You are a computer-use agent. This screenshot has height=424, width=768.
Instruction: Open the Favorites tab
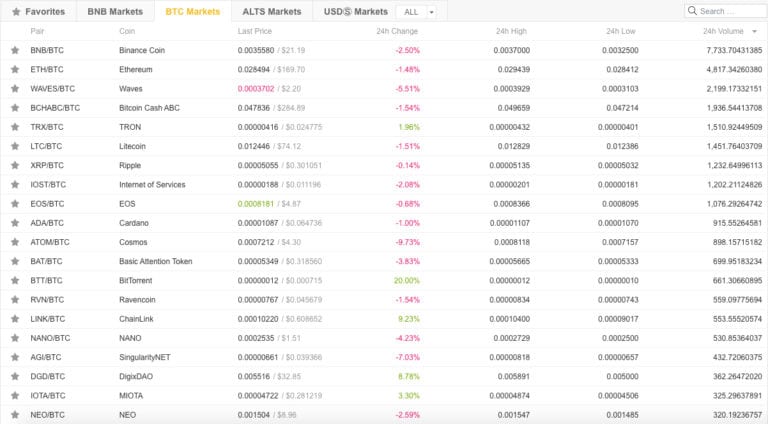click(x=38, y=11)
